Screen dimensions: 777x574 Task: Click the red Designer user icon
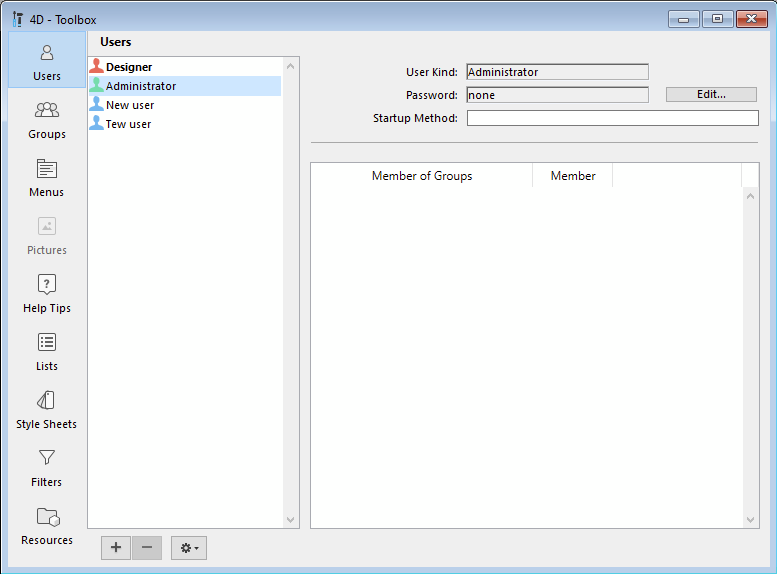pyautogui.click(x=97, y=66)
